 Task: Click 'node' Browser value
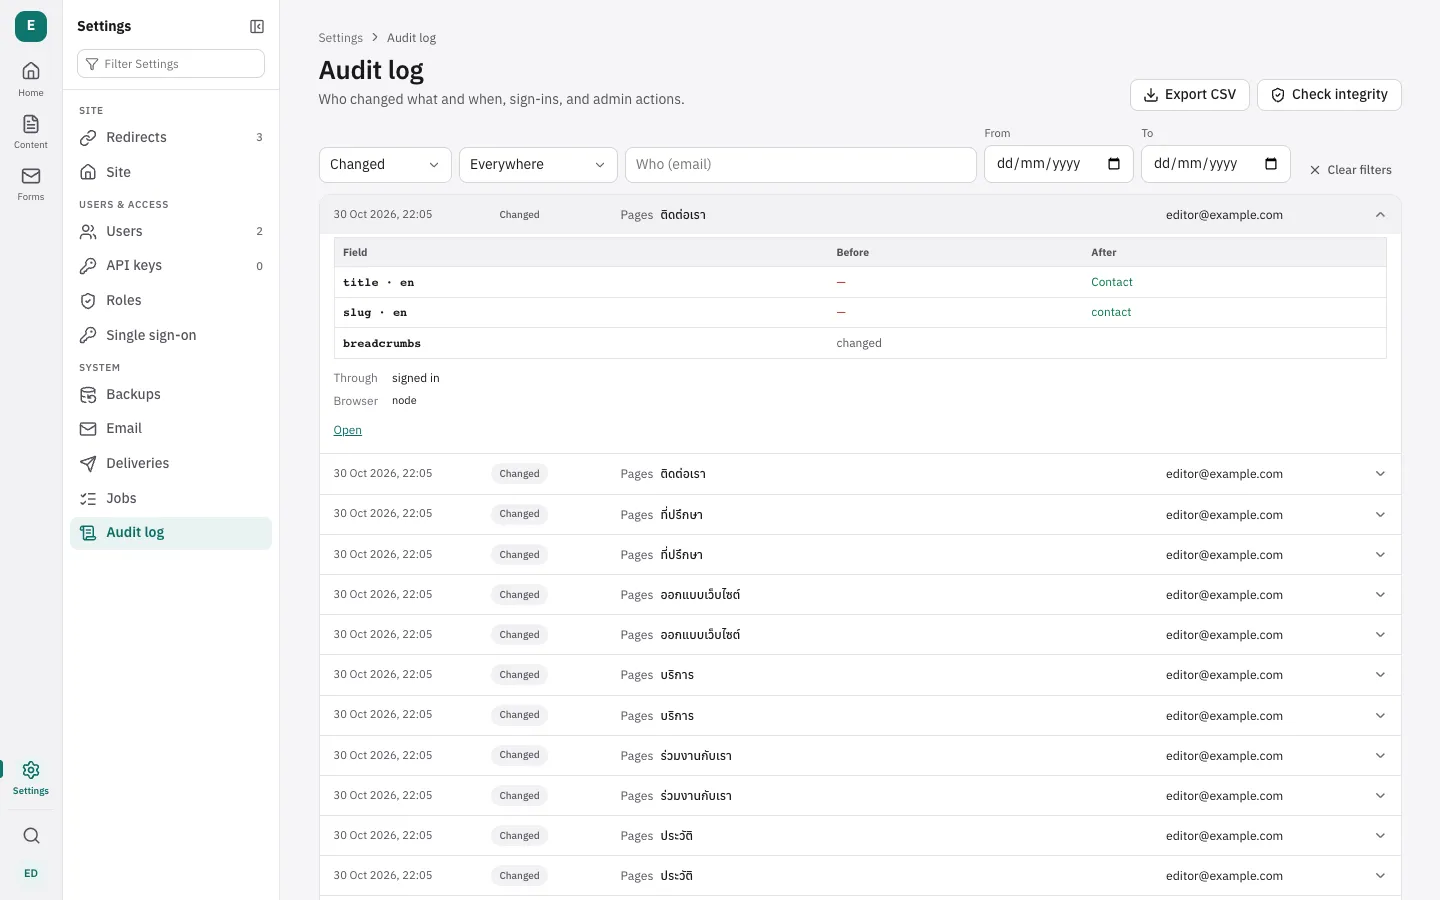(x=404, y=400)
